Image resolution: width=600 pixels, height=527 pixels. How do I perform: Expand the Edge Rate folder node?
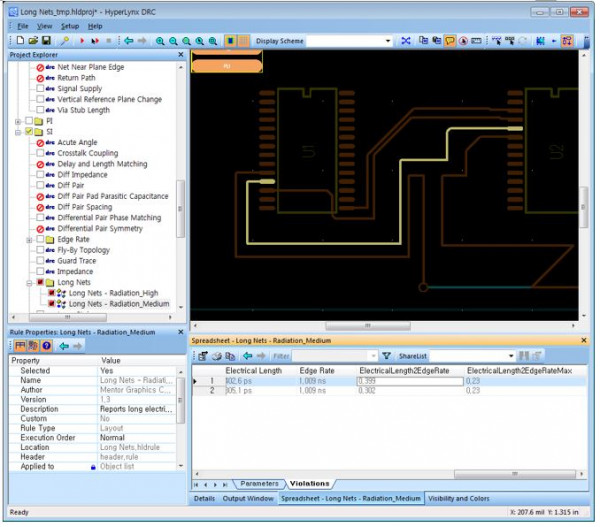29,239
